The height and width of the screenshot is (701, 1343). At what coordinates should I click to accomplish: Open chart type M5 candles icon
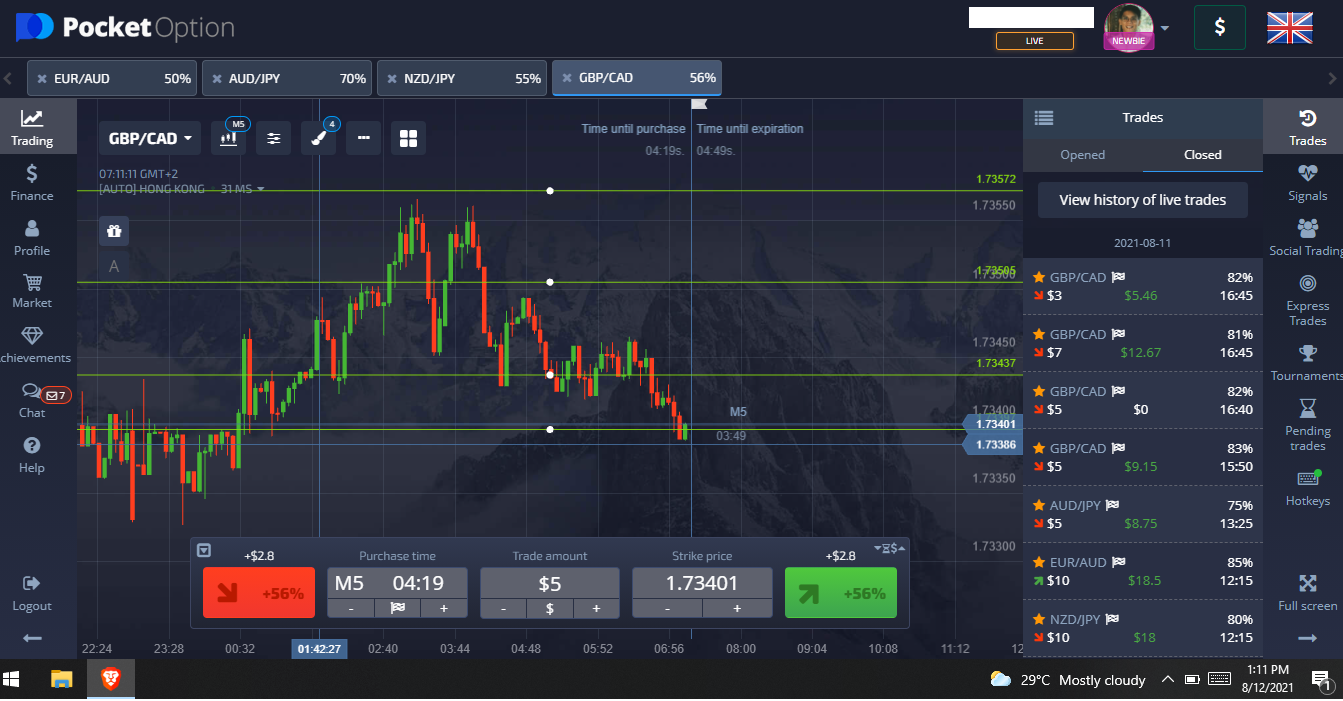tap(228, 138)
